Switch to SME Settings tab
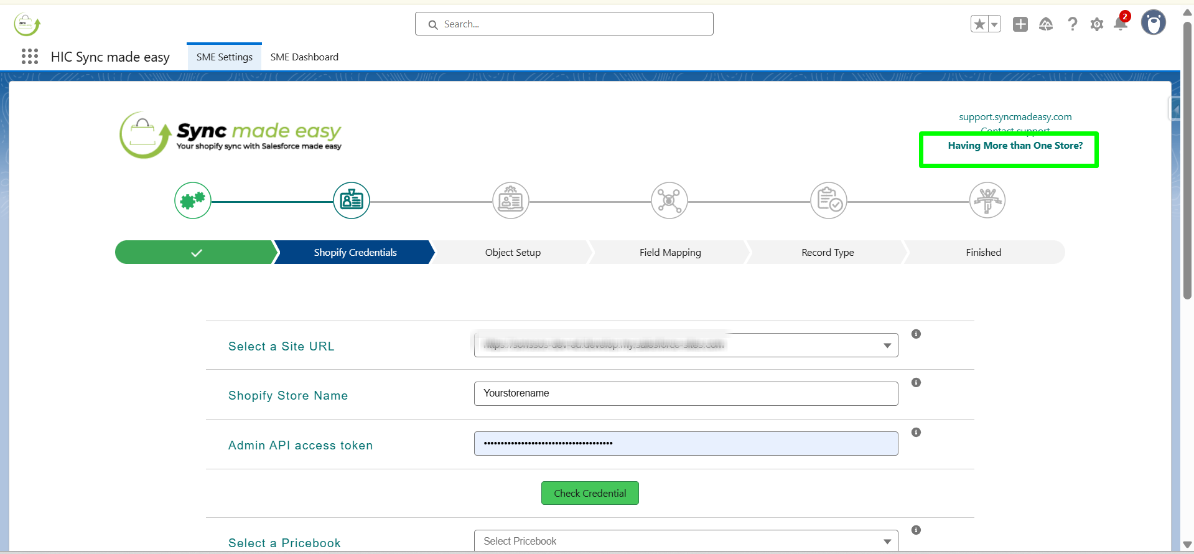Viewport: 1194px width, 554px height. pyautogui.click(x=225, y=57)
